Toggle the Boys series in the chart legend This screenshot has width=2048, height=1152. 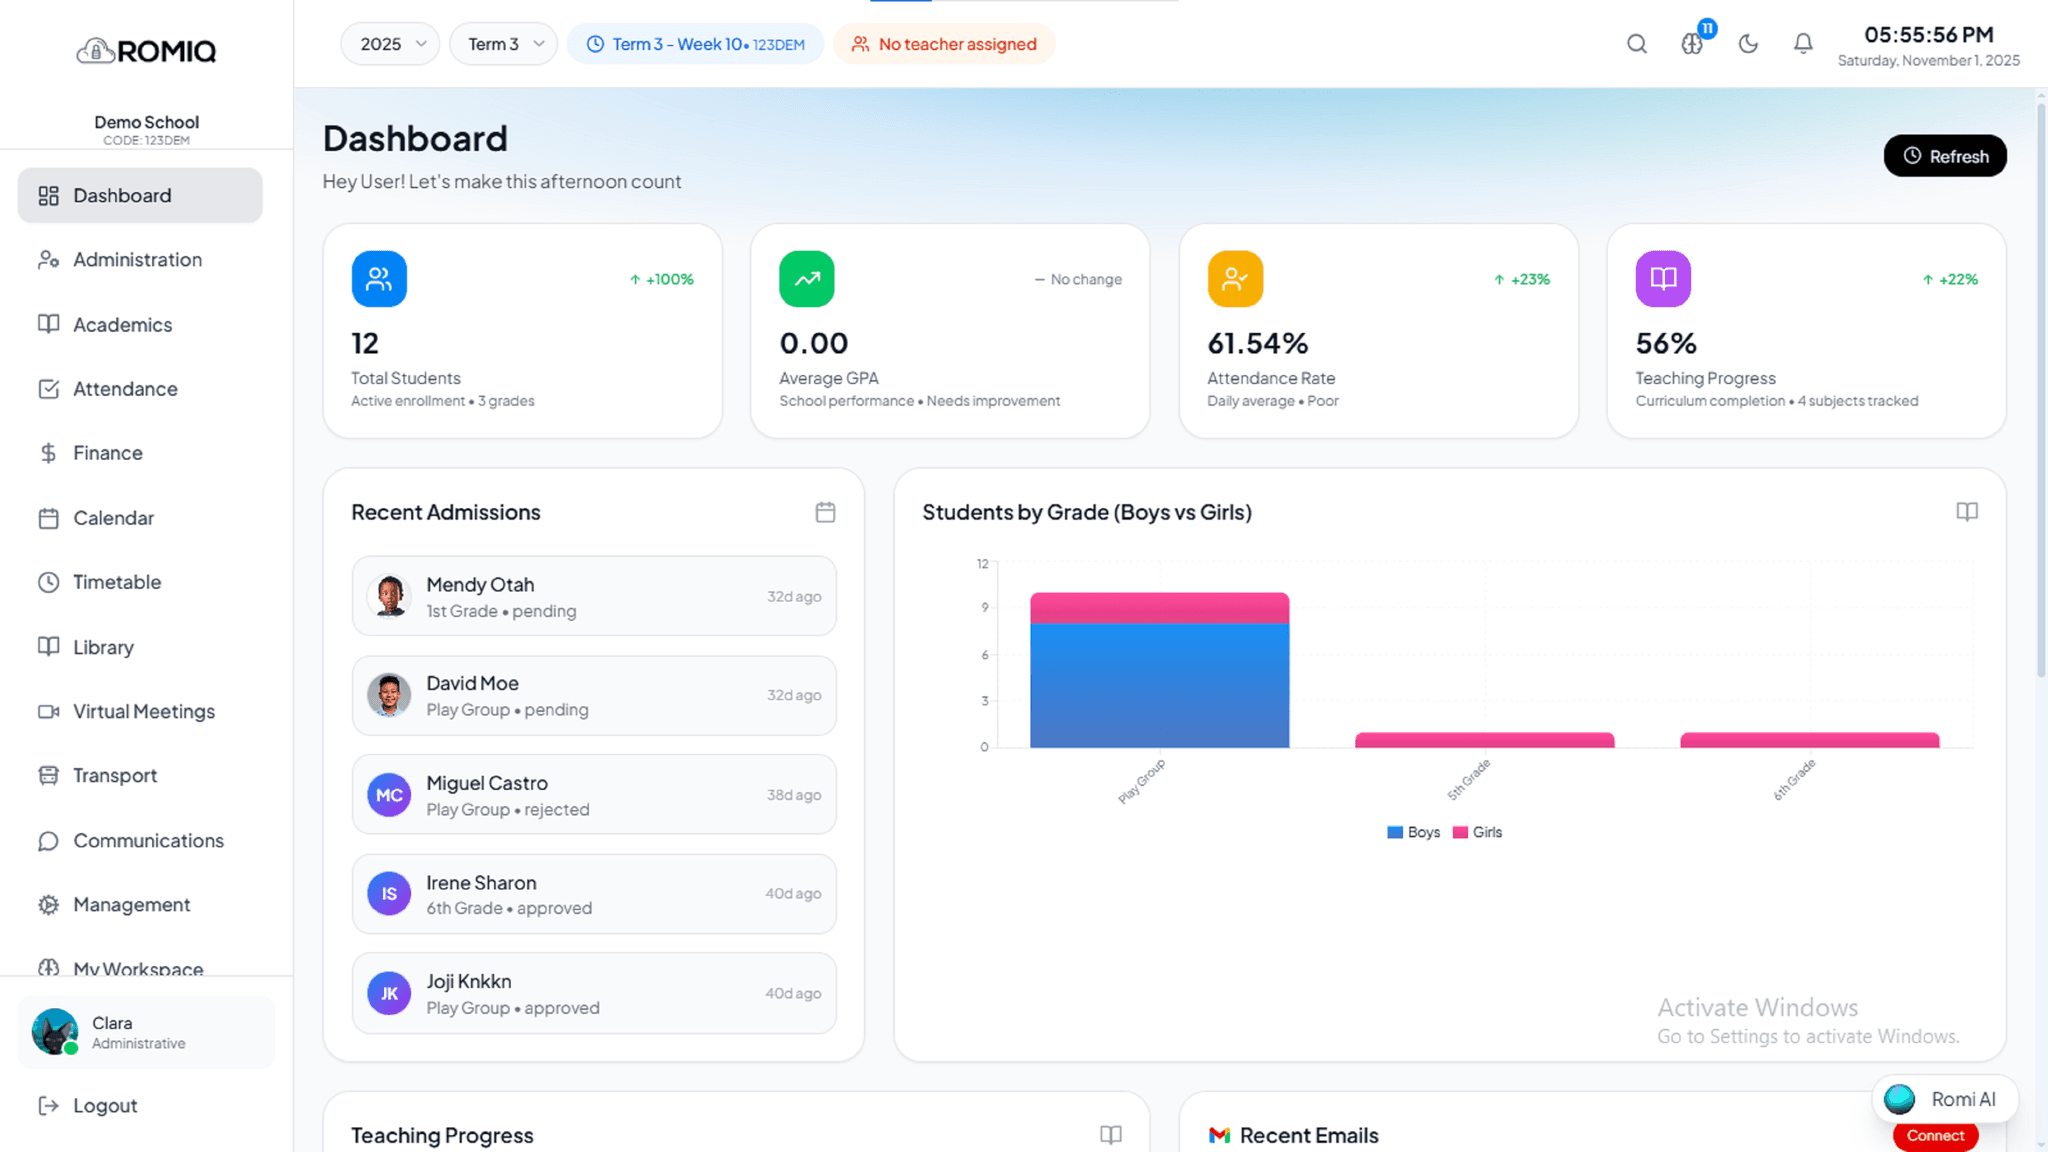click(x=1413, y=831)
